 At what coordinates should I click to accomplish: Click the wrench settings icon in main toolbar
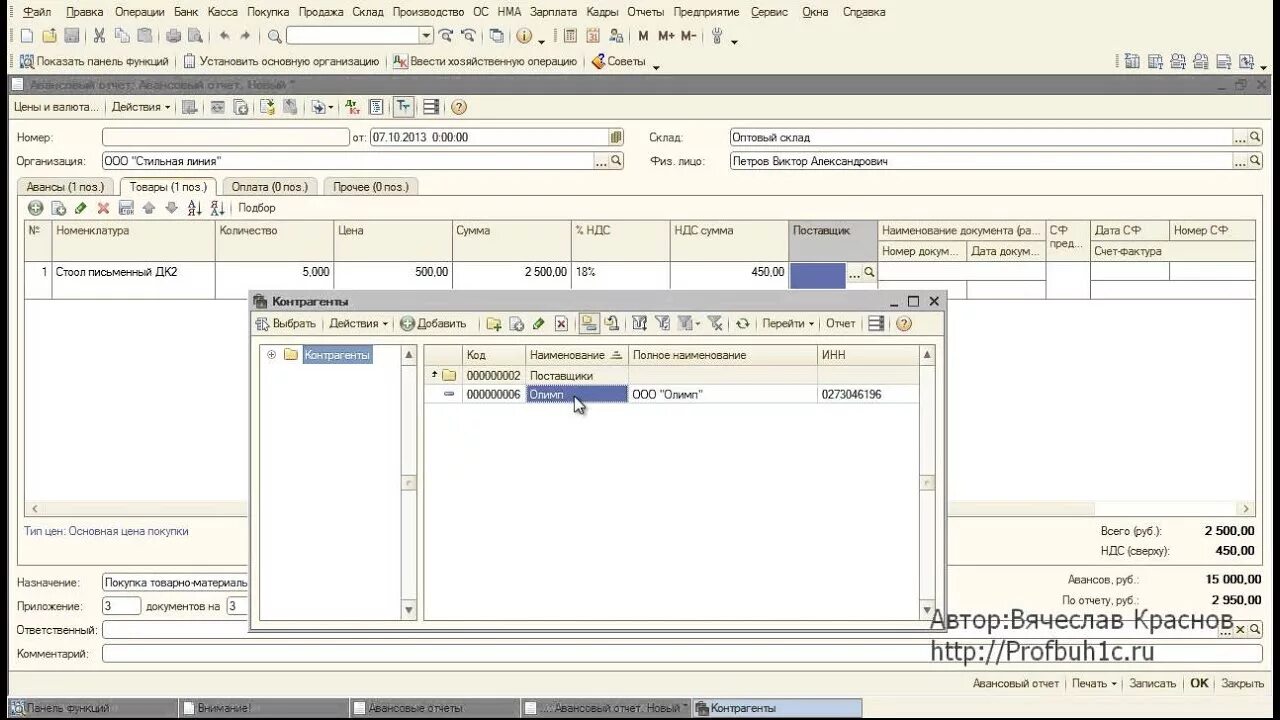coord(717,36)
